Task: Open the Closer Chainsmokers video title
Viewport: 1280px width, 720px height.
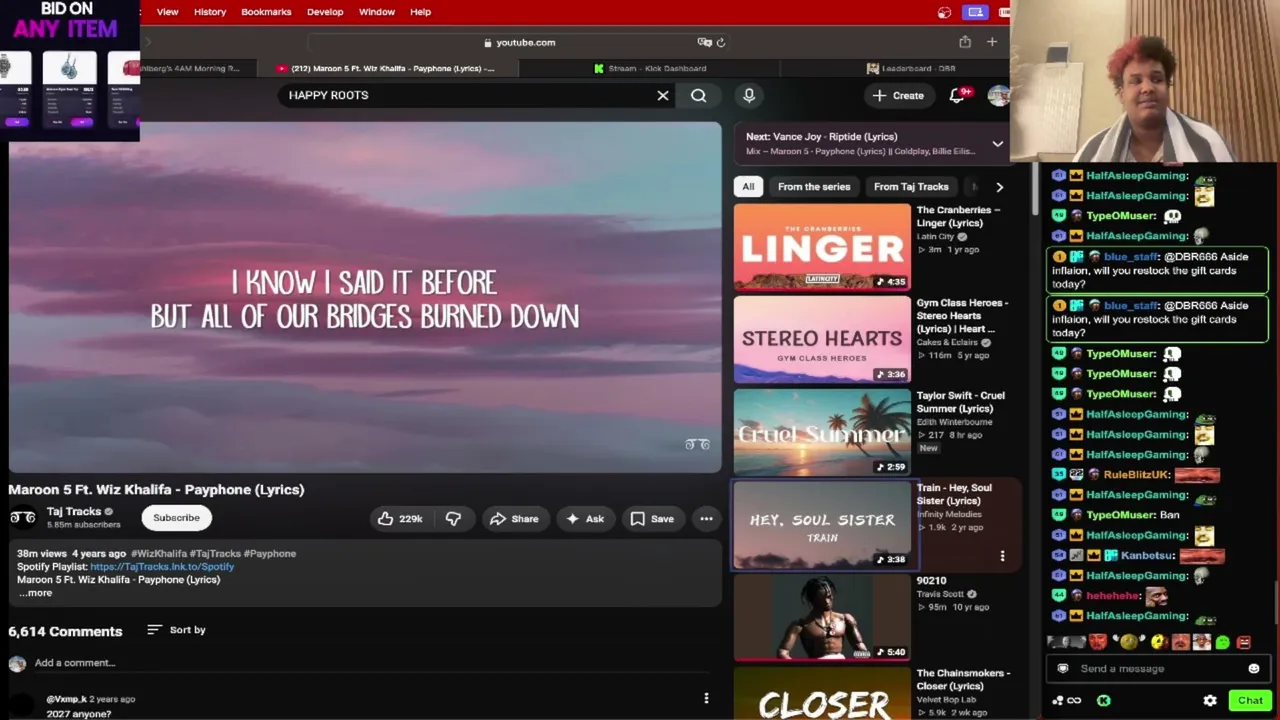Action: tap(964, 679)
